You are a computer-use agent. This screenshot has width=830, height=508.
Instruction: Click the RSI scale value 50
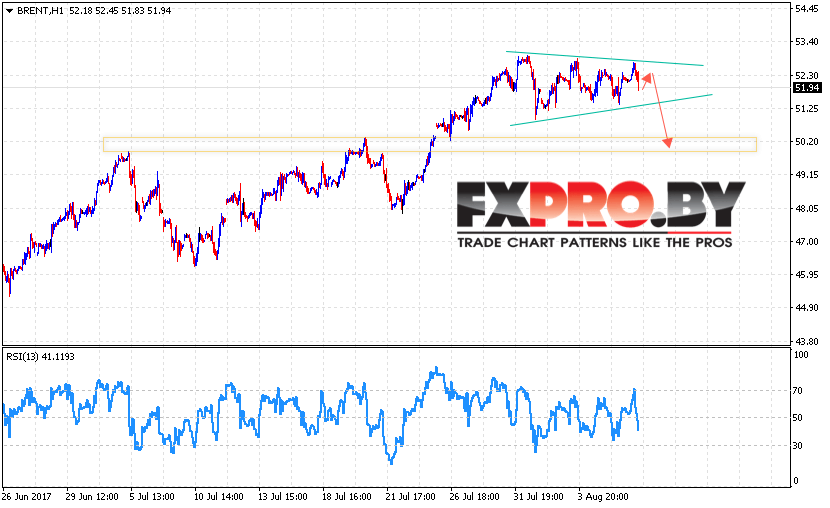tap(799, 418)
